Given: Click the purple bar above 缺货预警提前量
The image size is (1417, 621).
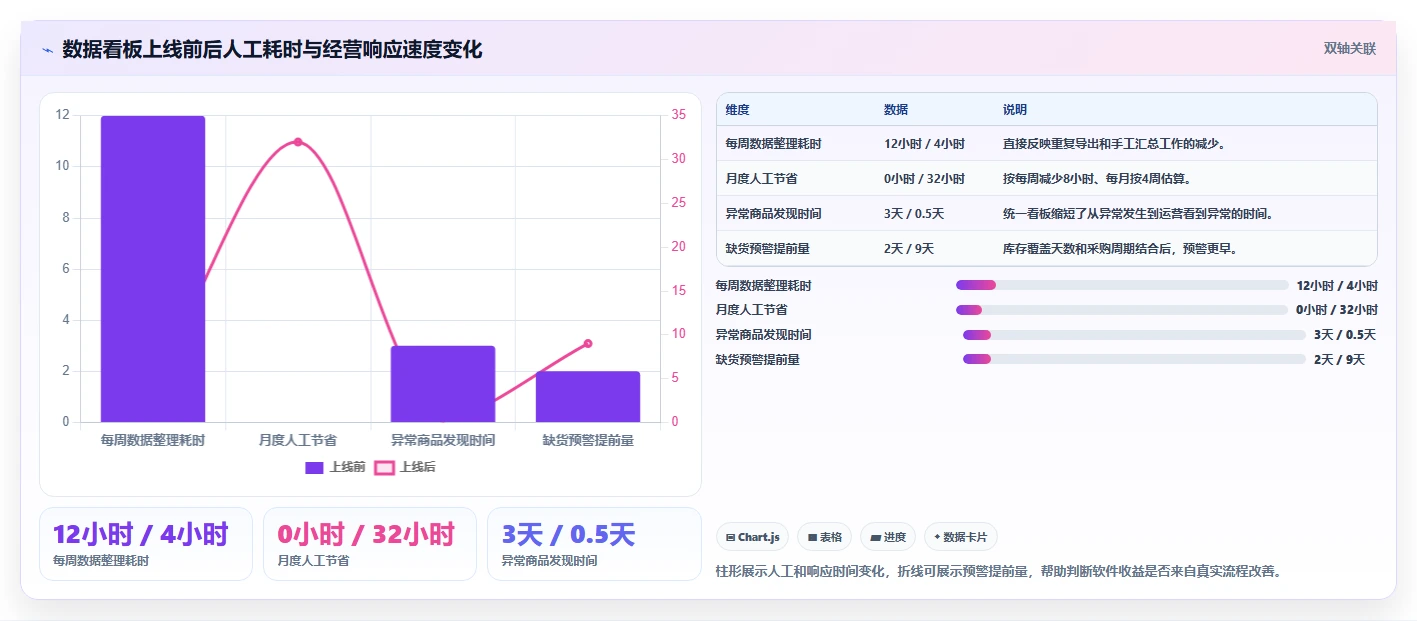Looking at the screenshot, I should point(588,397).
